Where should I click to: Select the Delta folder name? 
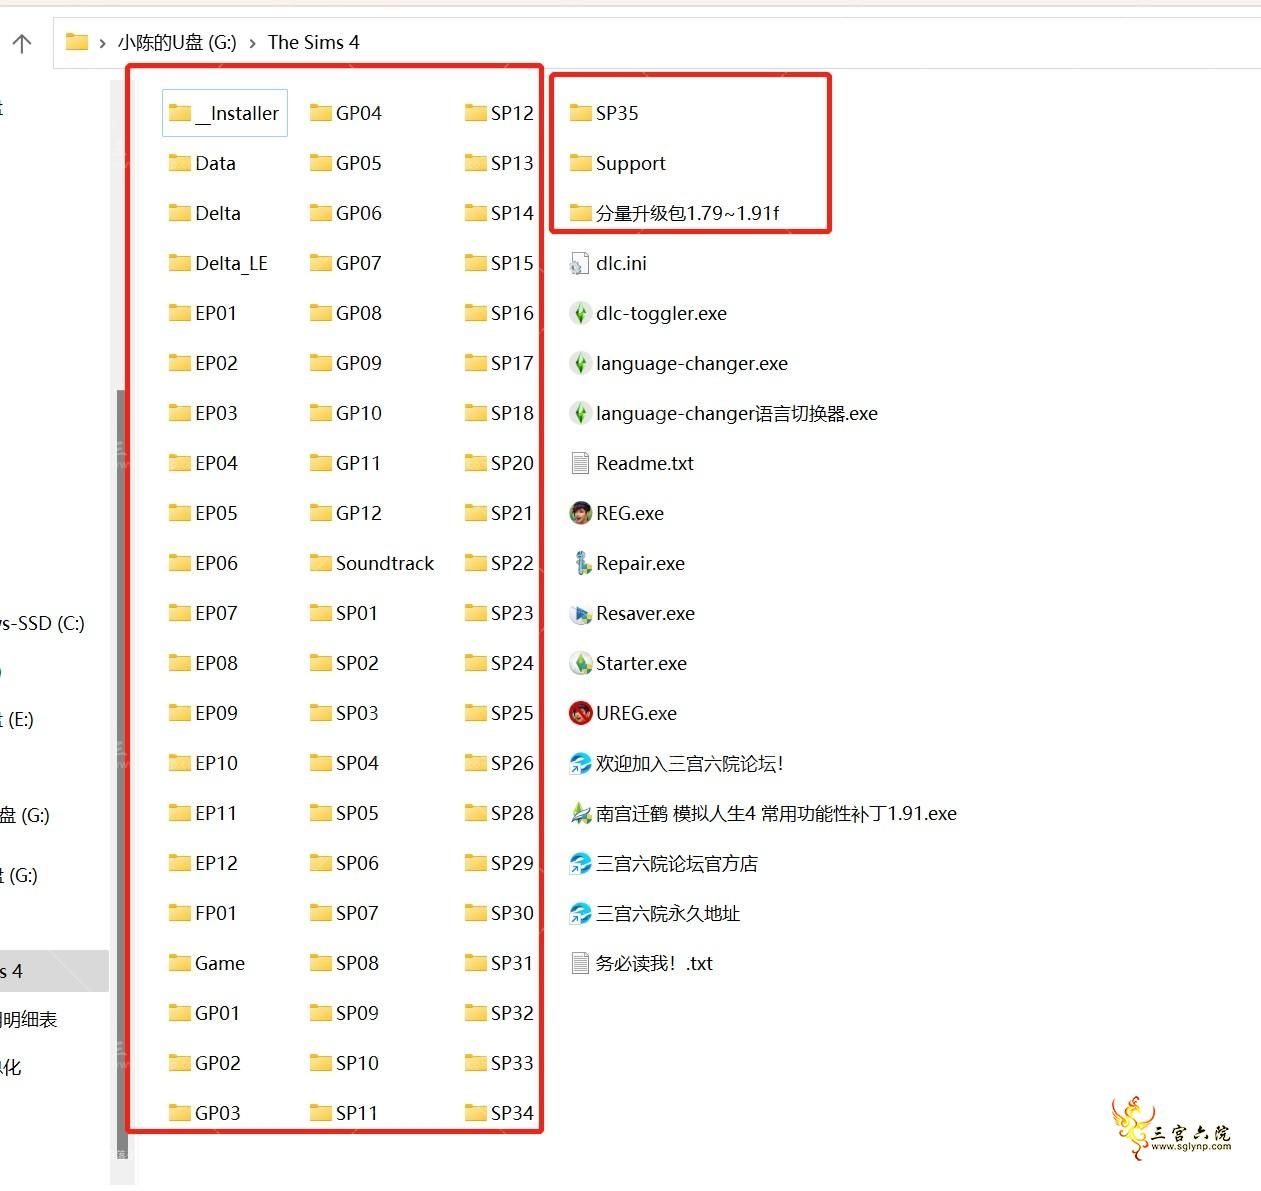pos(218,213)
